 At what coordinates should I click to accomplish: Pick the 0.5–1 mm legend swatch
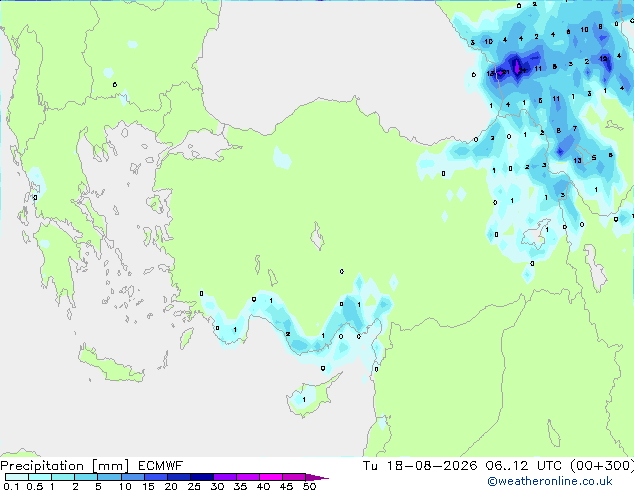[x=40, y=477]
